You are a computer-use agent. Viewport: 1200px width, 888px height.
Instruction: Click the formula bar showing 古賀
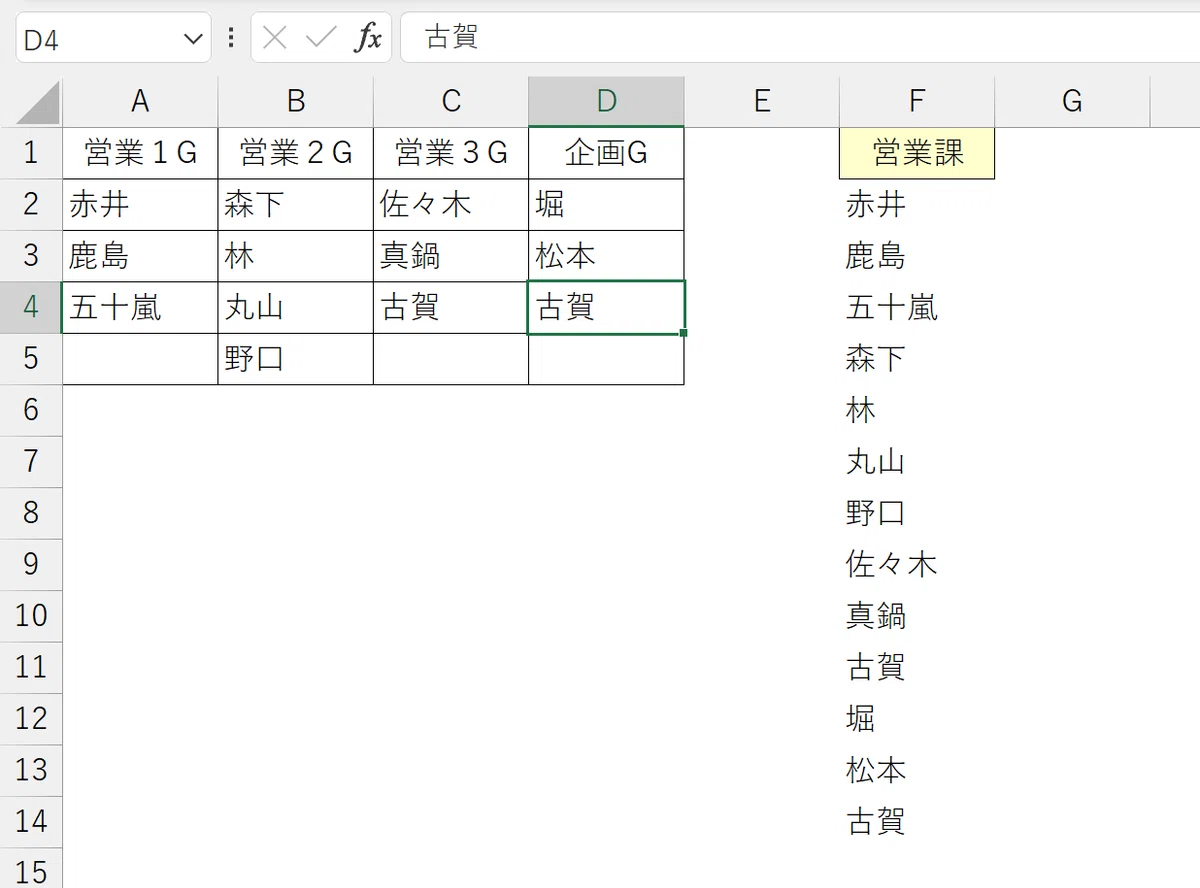[x=800, y=38]
